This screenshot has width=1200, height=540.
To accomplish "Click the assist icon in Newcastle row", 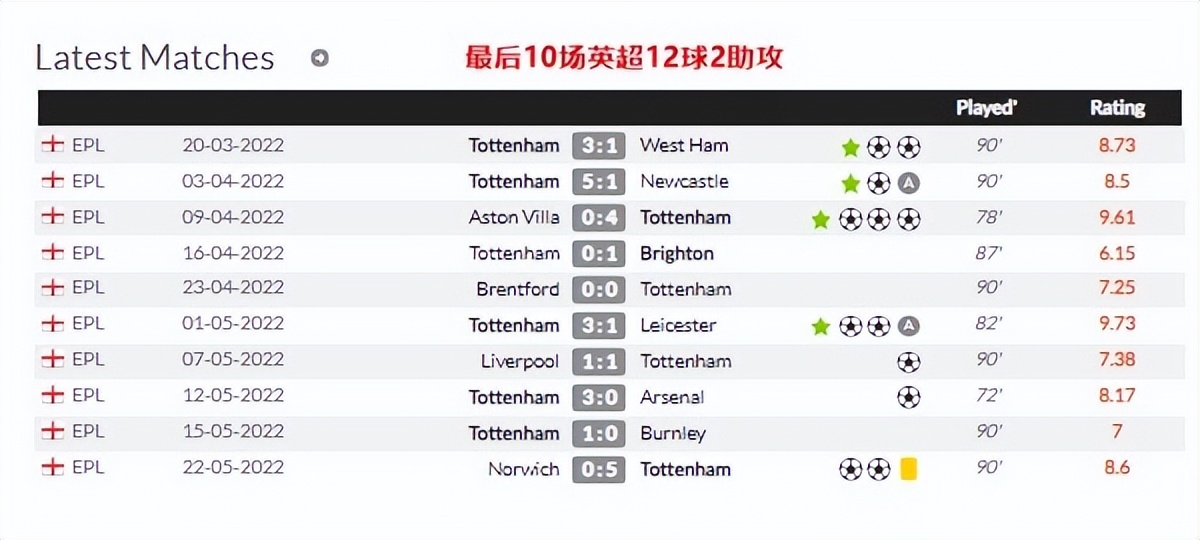I will 908,183.
